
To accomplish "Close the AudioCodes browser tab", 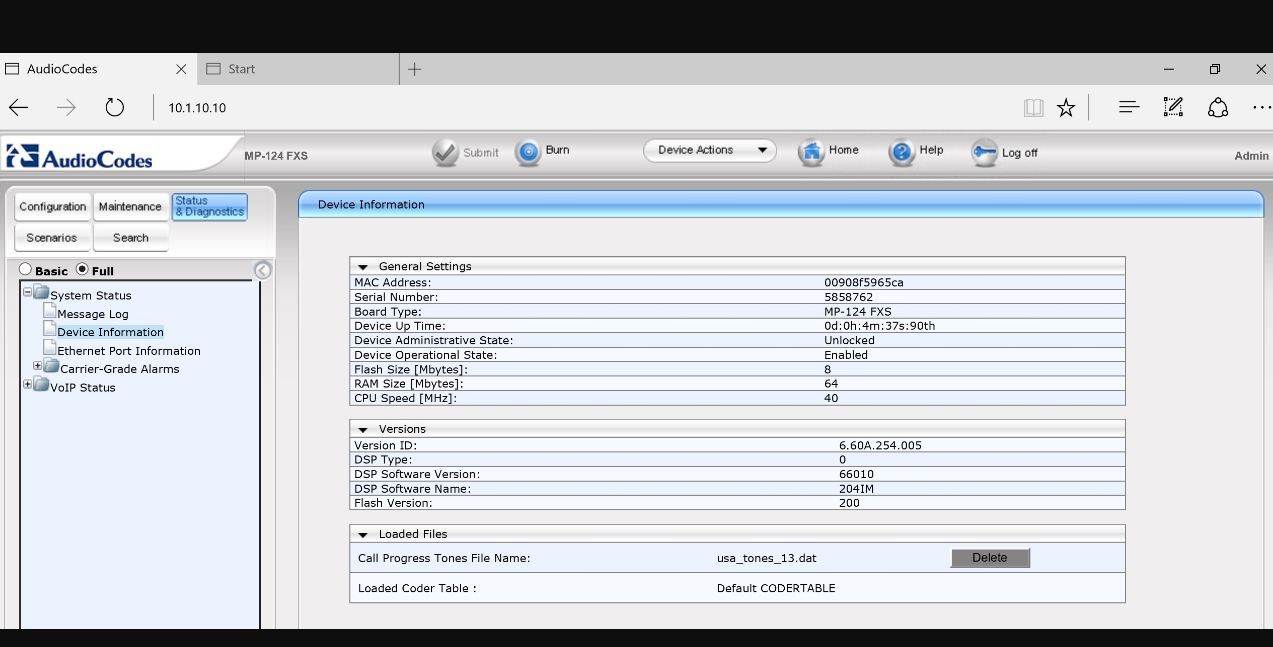I will click(181, 69).
